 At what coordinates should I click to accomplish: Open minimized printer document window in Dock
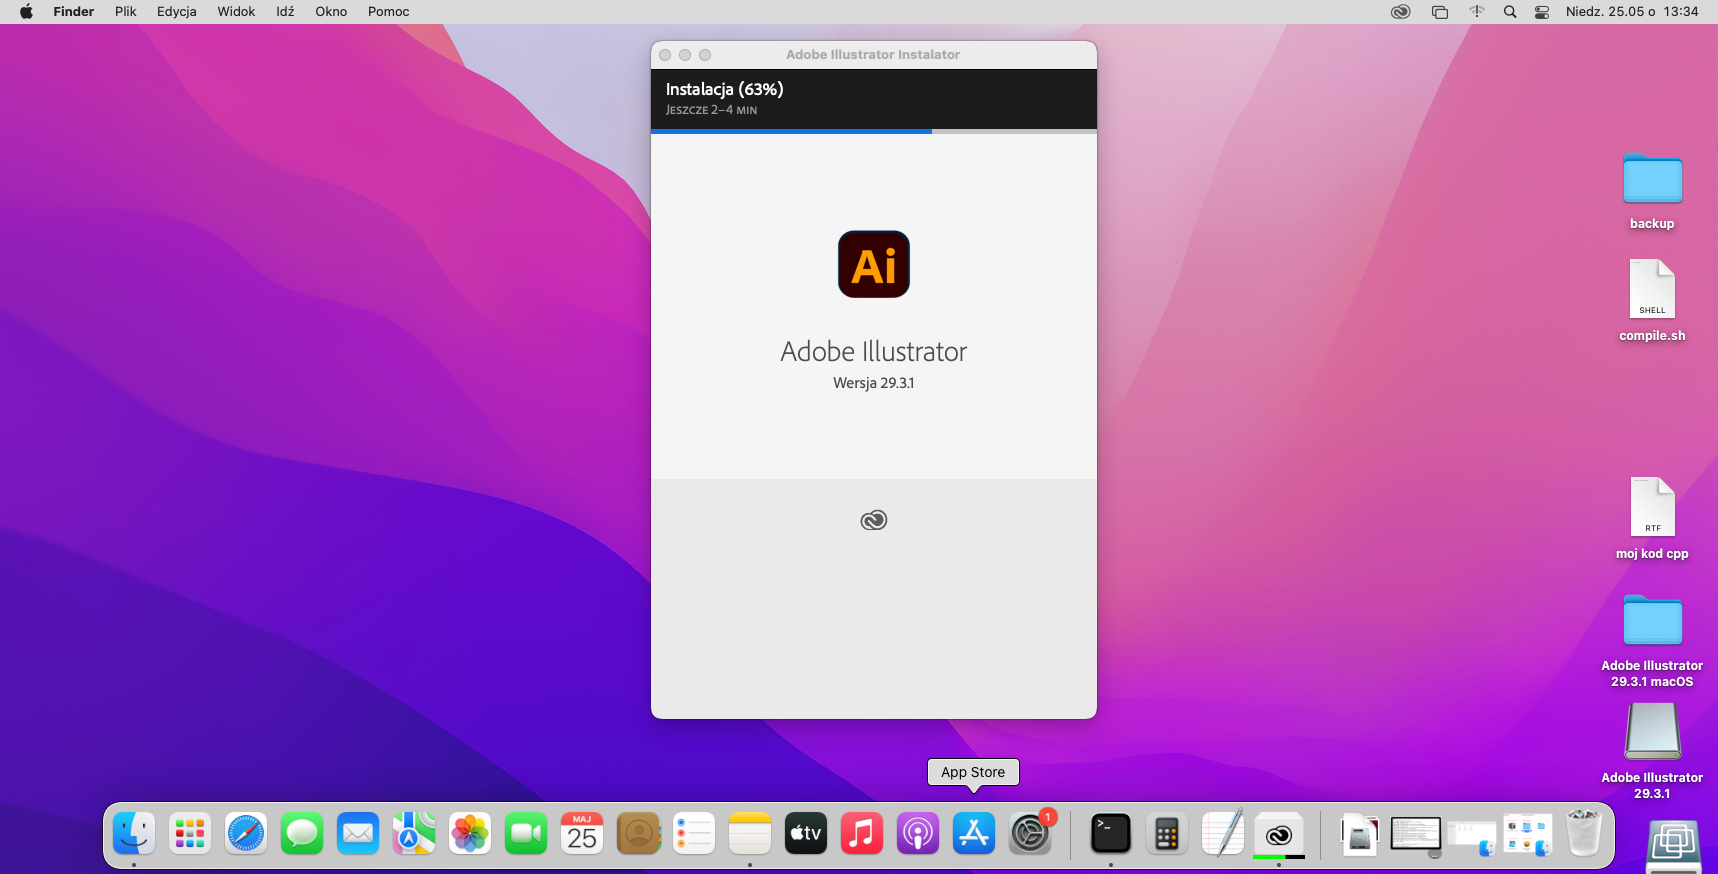tap(1360, 833)
